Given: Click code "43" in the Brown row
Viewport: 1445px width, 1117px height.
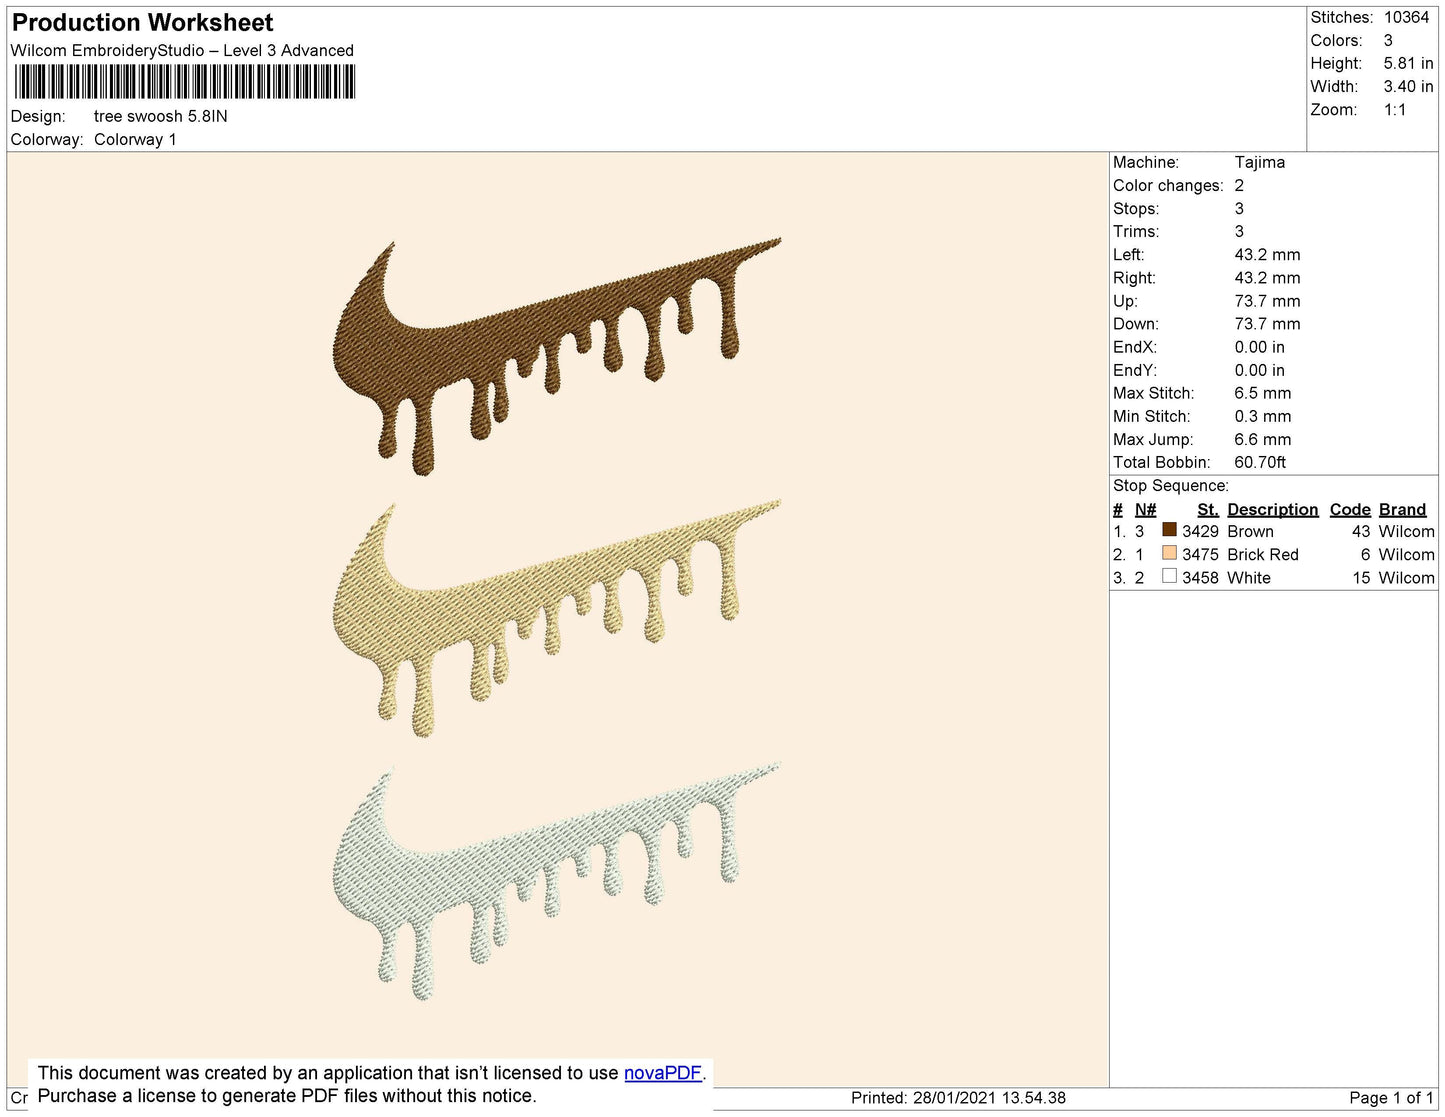Looking at the screenshot, I should pyautogui.click(x=1361, y=532).
